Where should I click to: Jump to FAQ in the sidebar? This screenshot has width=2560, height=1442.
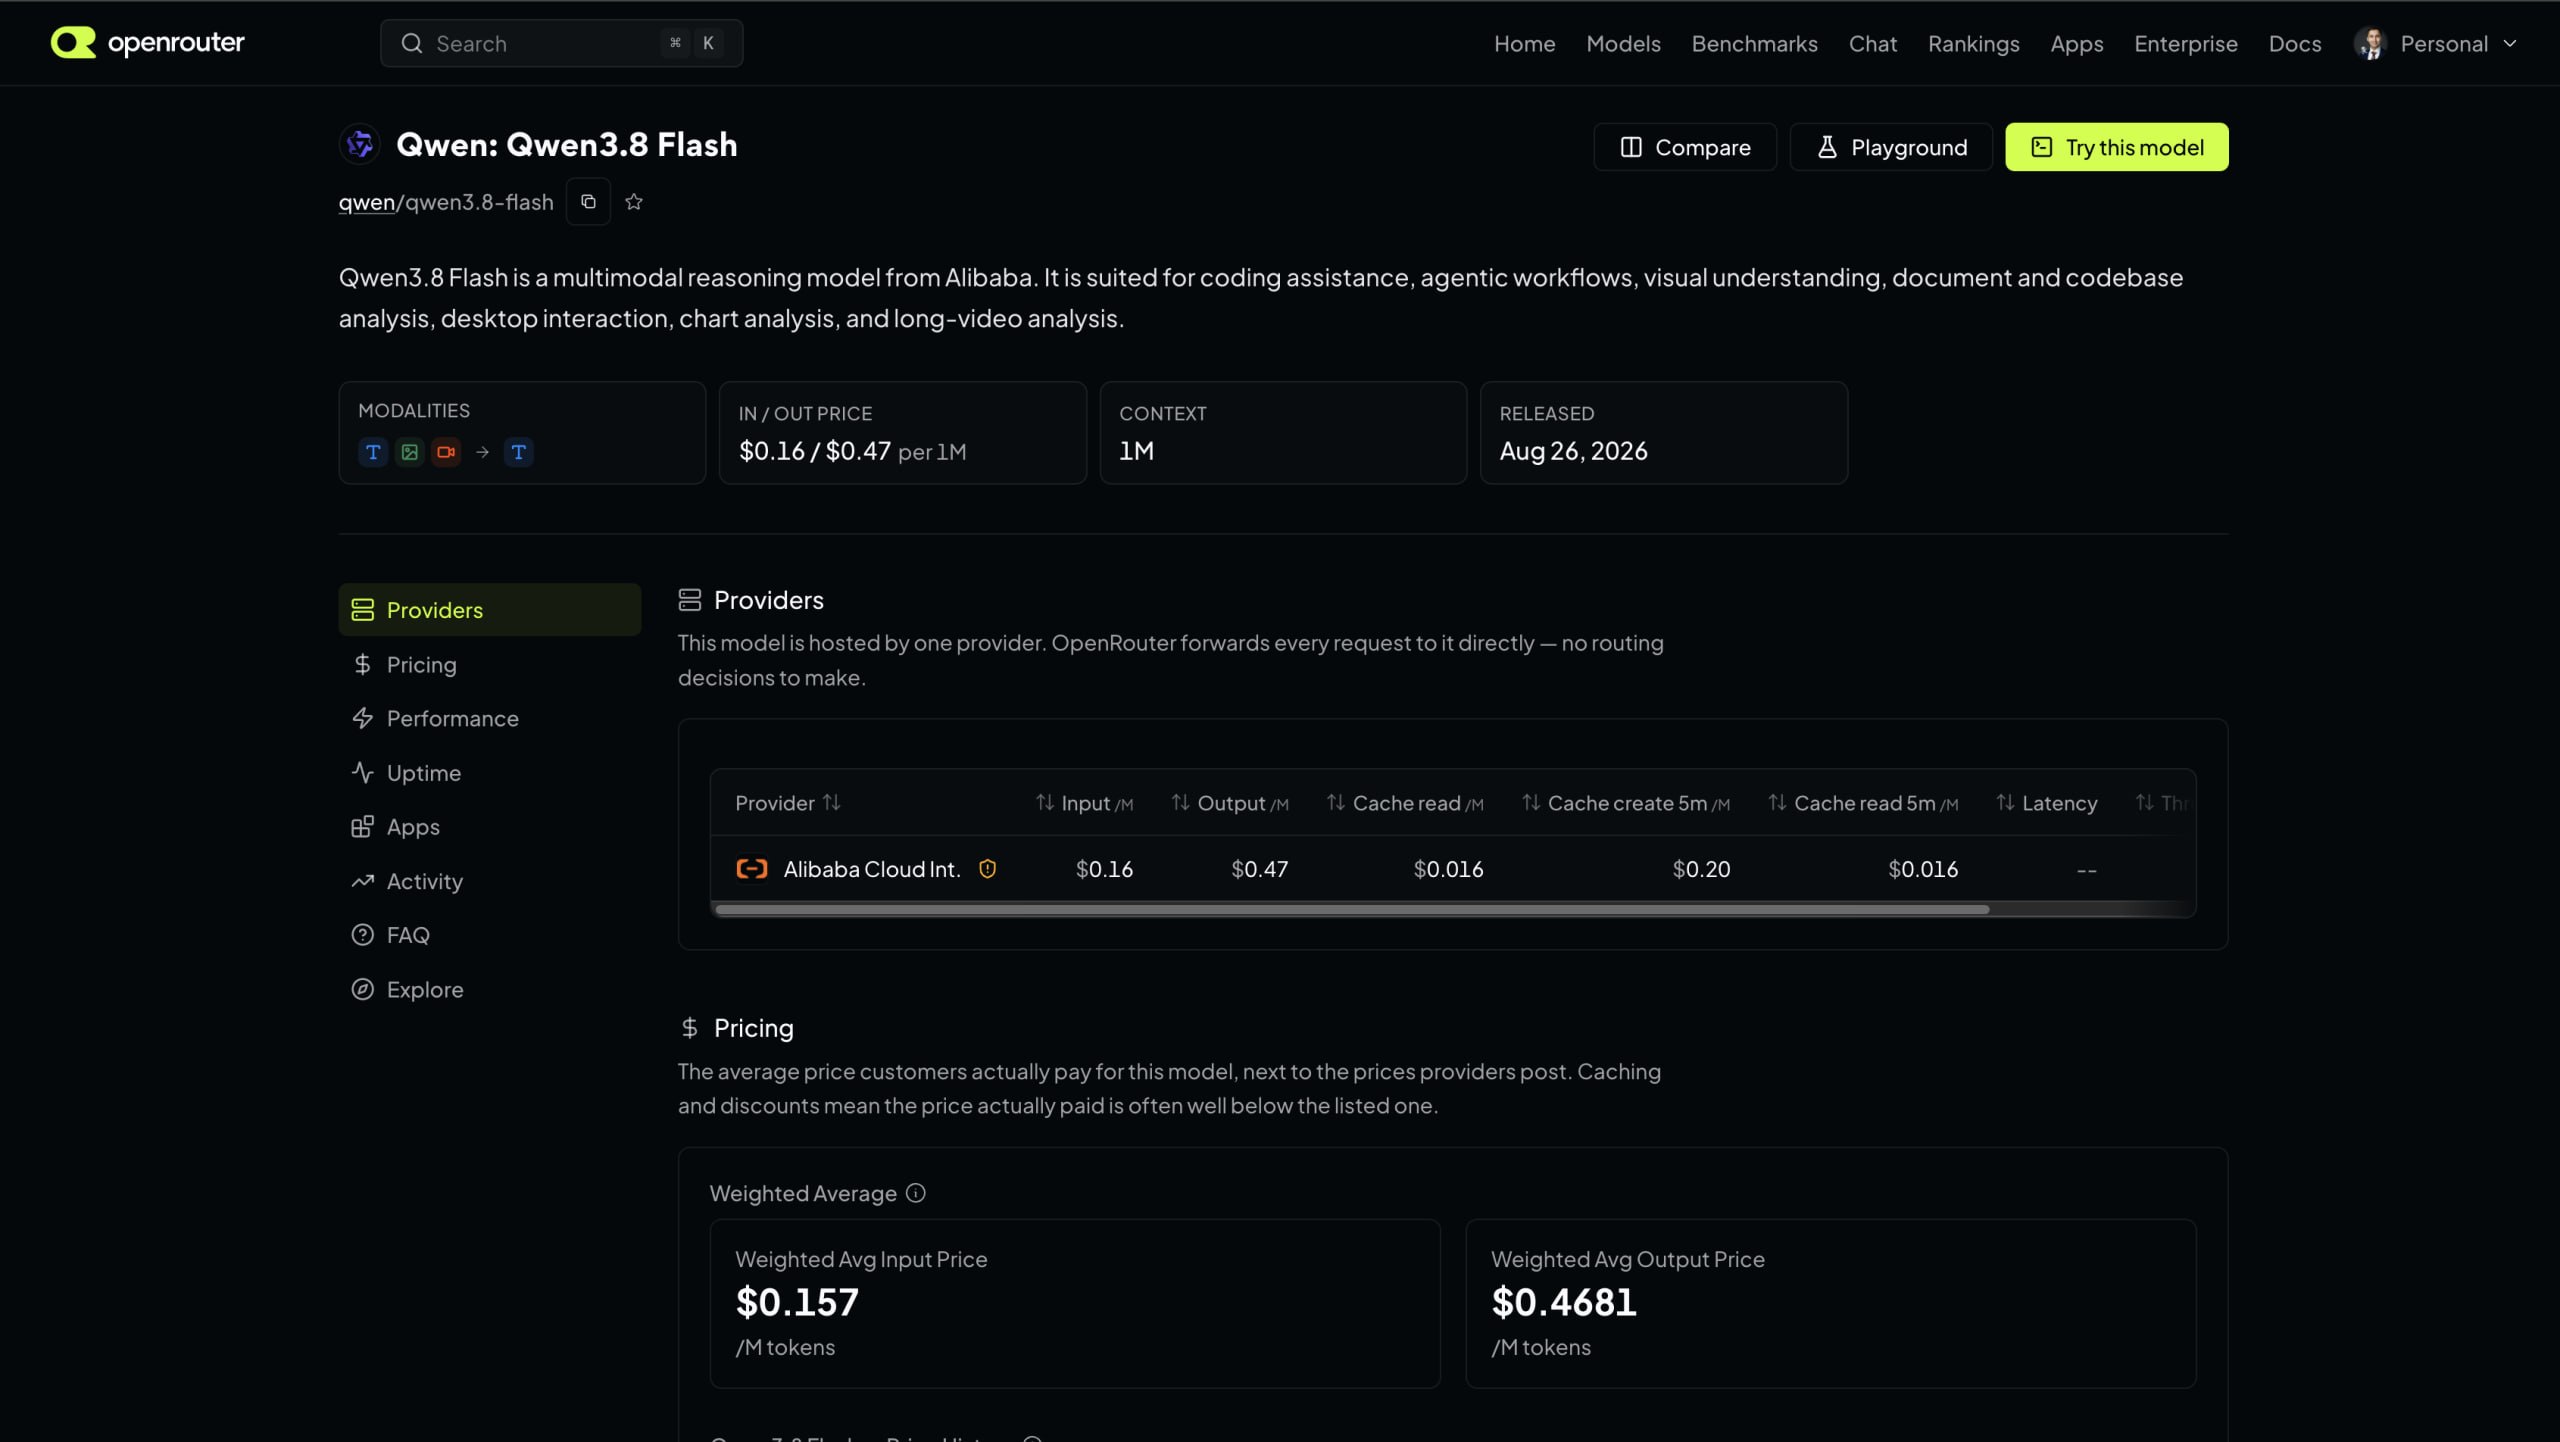tap(490, 935)
